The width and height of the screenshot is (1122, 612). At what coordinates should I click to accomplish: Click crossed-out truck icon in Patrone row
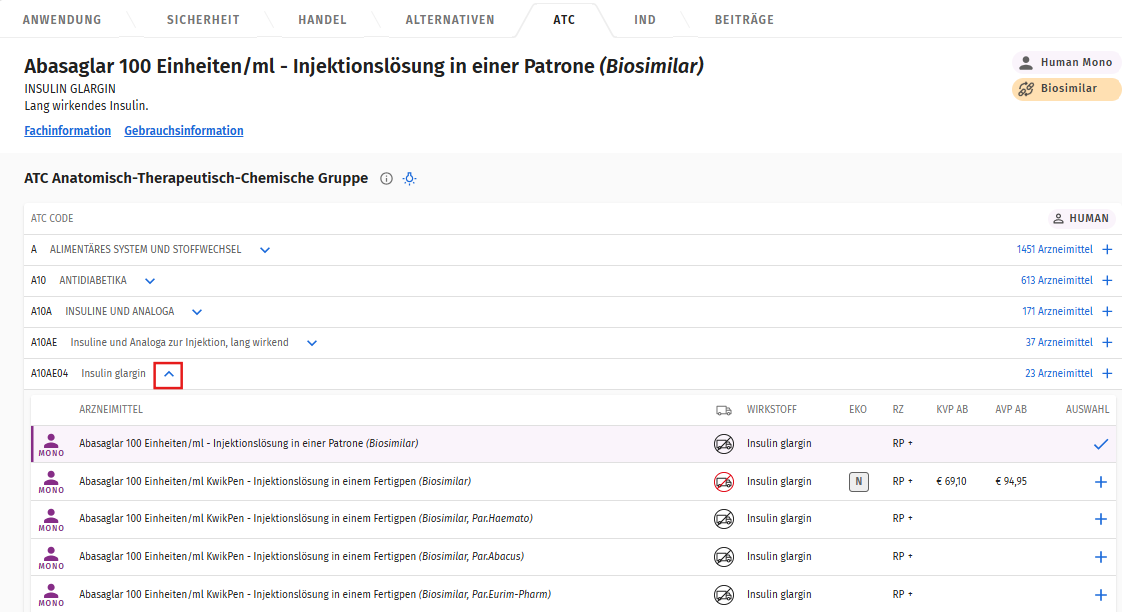724,444
